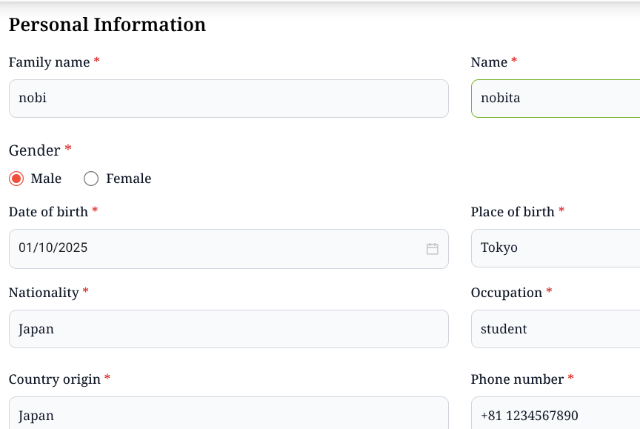Click the Phone number label
Screen dimensions: 640x429
(516, 379)
